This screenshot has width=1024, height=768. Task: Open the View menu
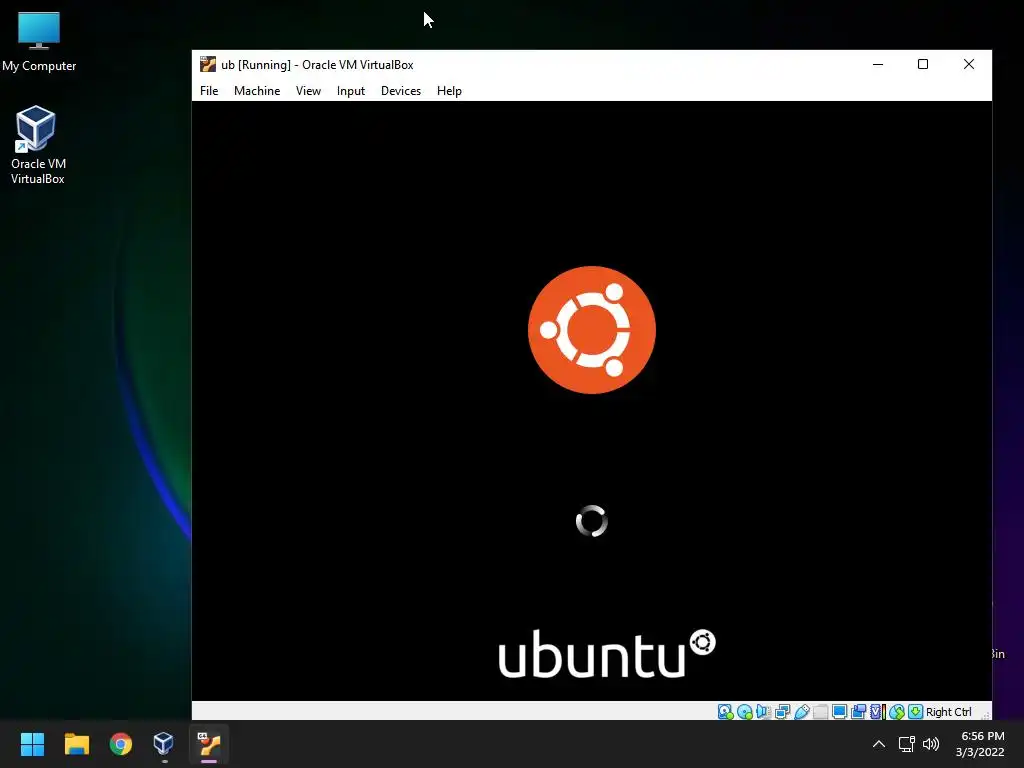point(308,91)
